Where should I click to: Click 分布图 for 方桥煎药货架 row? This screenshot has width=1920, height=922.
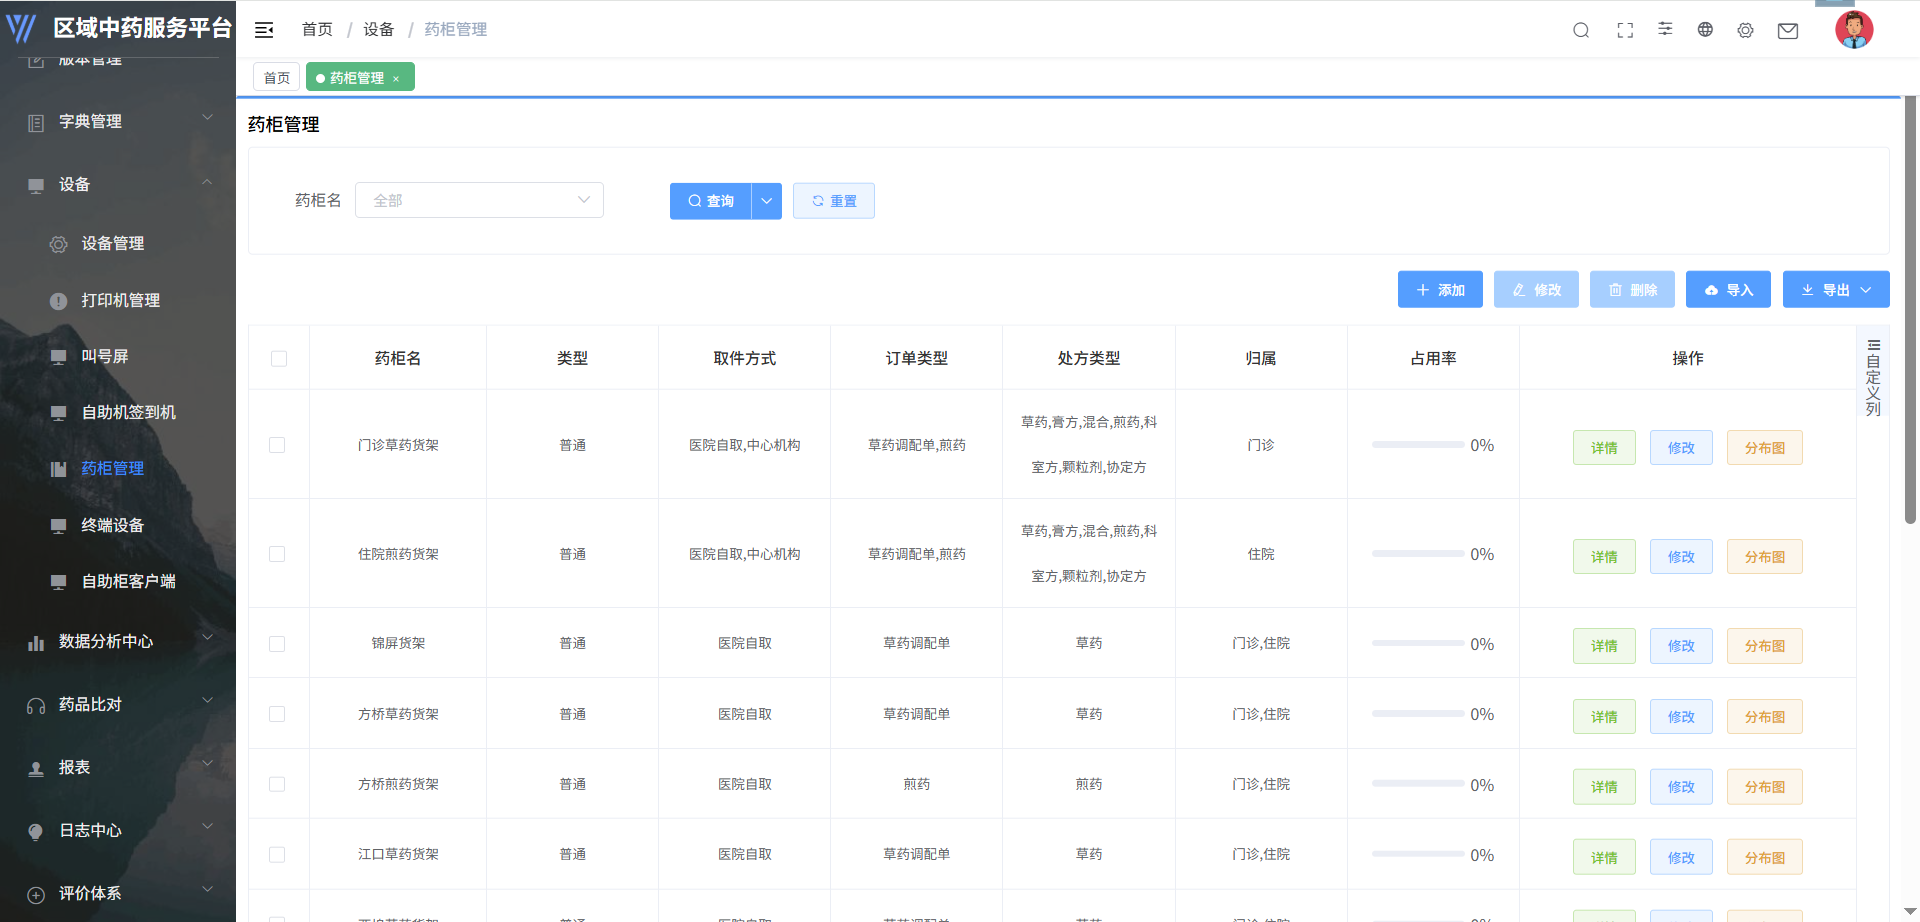(1765, 787)
